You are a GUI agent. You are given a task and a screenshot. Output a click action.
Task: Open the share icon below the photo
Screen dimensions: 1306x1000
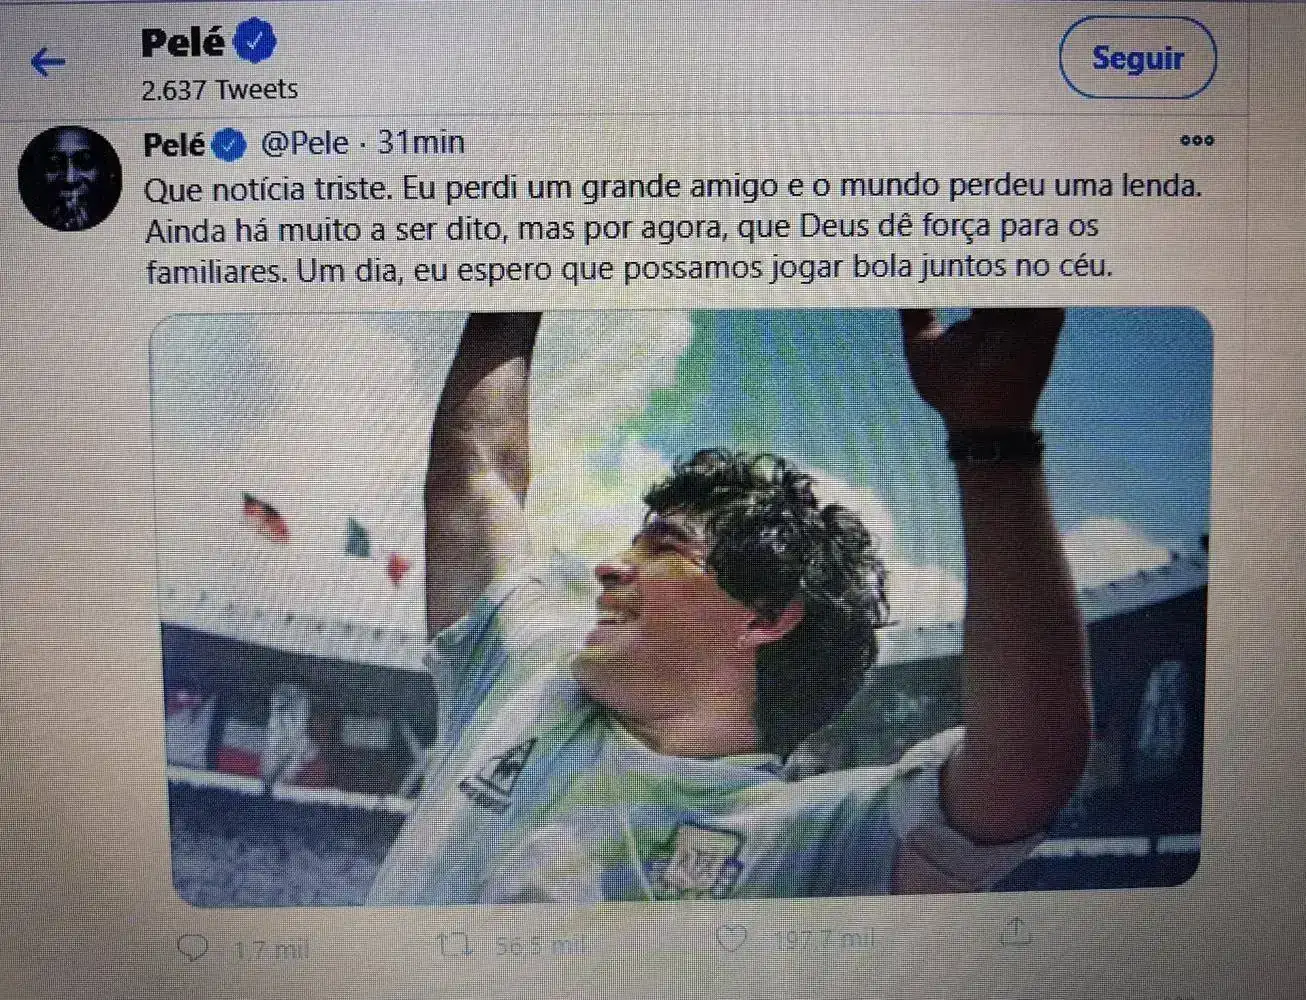tap(1015, 931)
